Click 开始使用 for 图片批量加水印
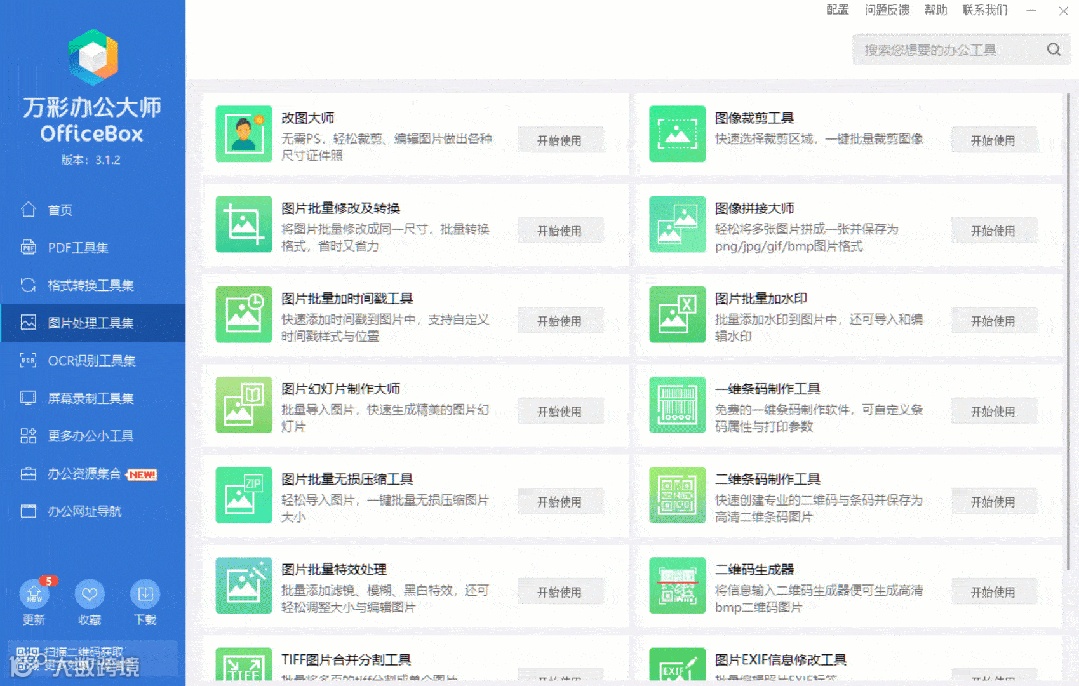 (x=994, y=321)
